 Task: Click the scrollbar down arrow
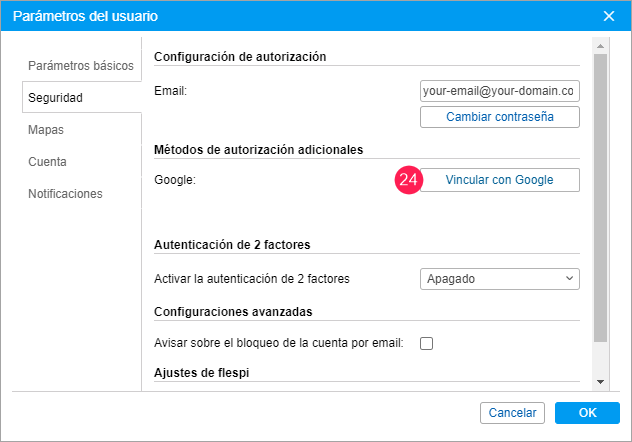click(x=600, y=382)
